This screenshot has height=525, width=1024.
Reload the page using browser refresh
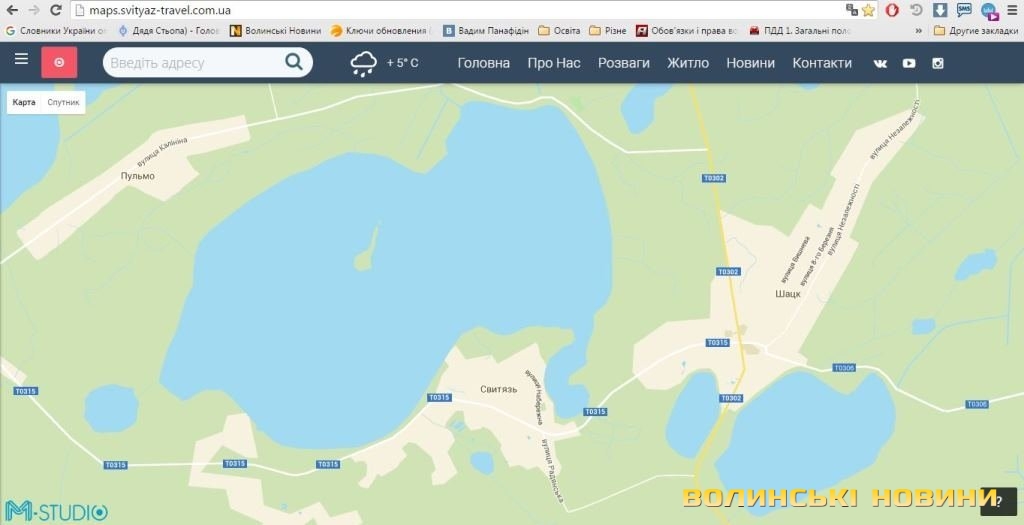click(56, 10)
